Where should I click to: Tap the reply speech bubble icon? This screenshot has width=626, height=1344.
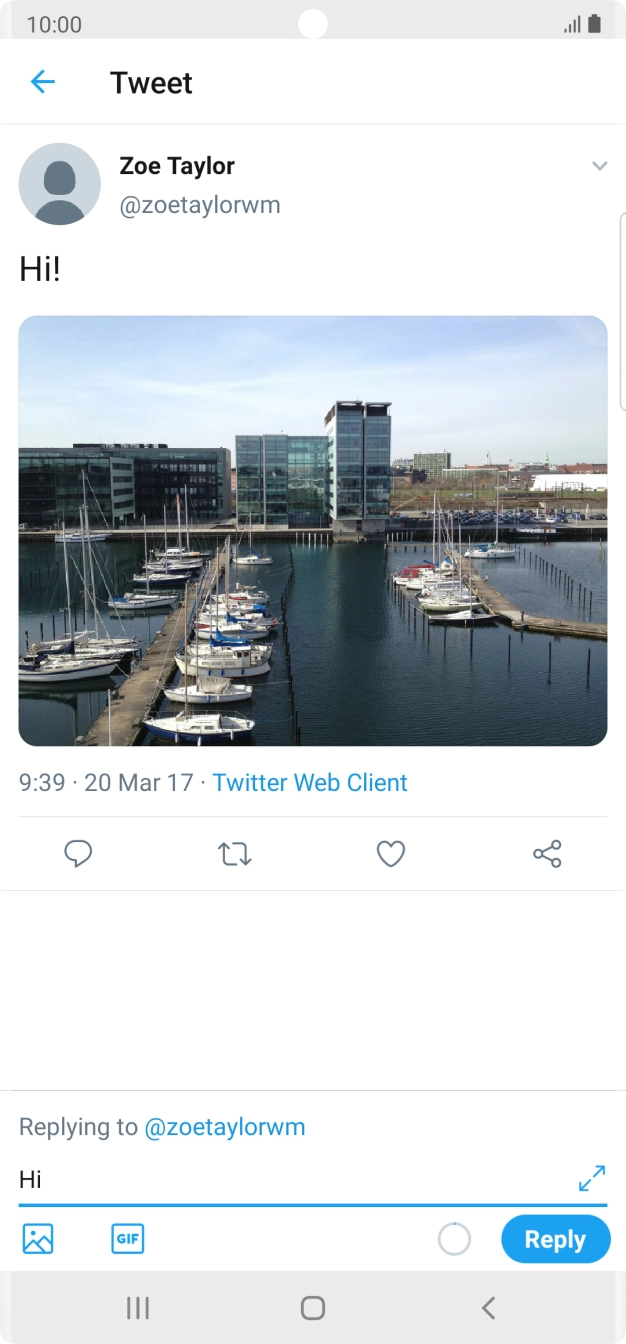point(78,853)
